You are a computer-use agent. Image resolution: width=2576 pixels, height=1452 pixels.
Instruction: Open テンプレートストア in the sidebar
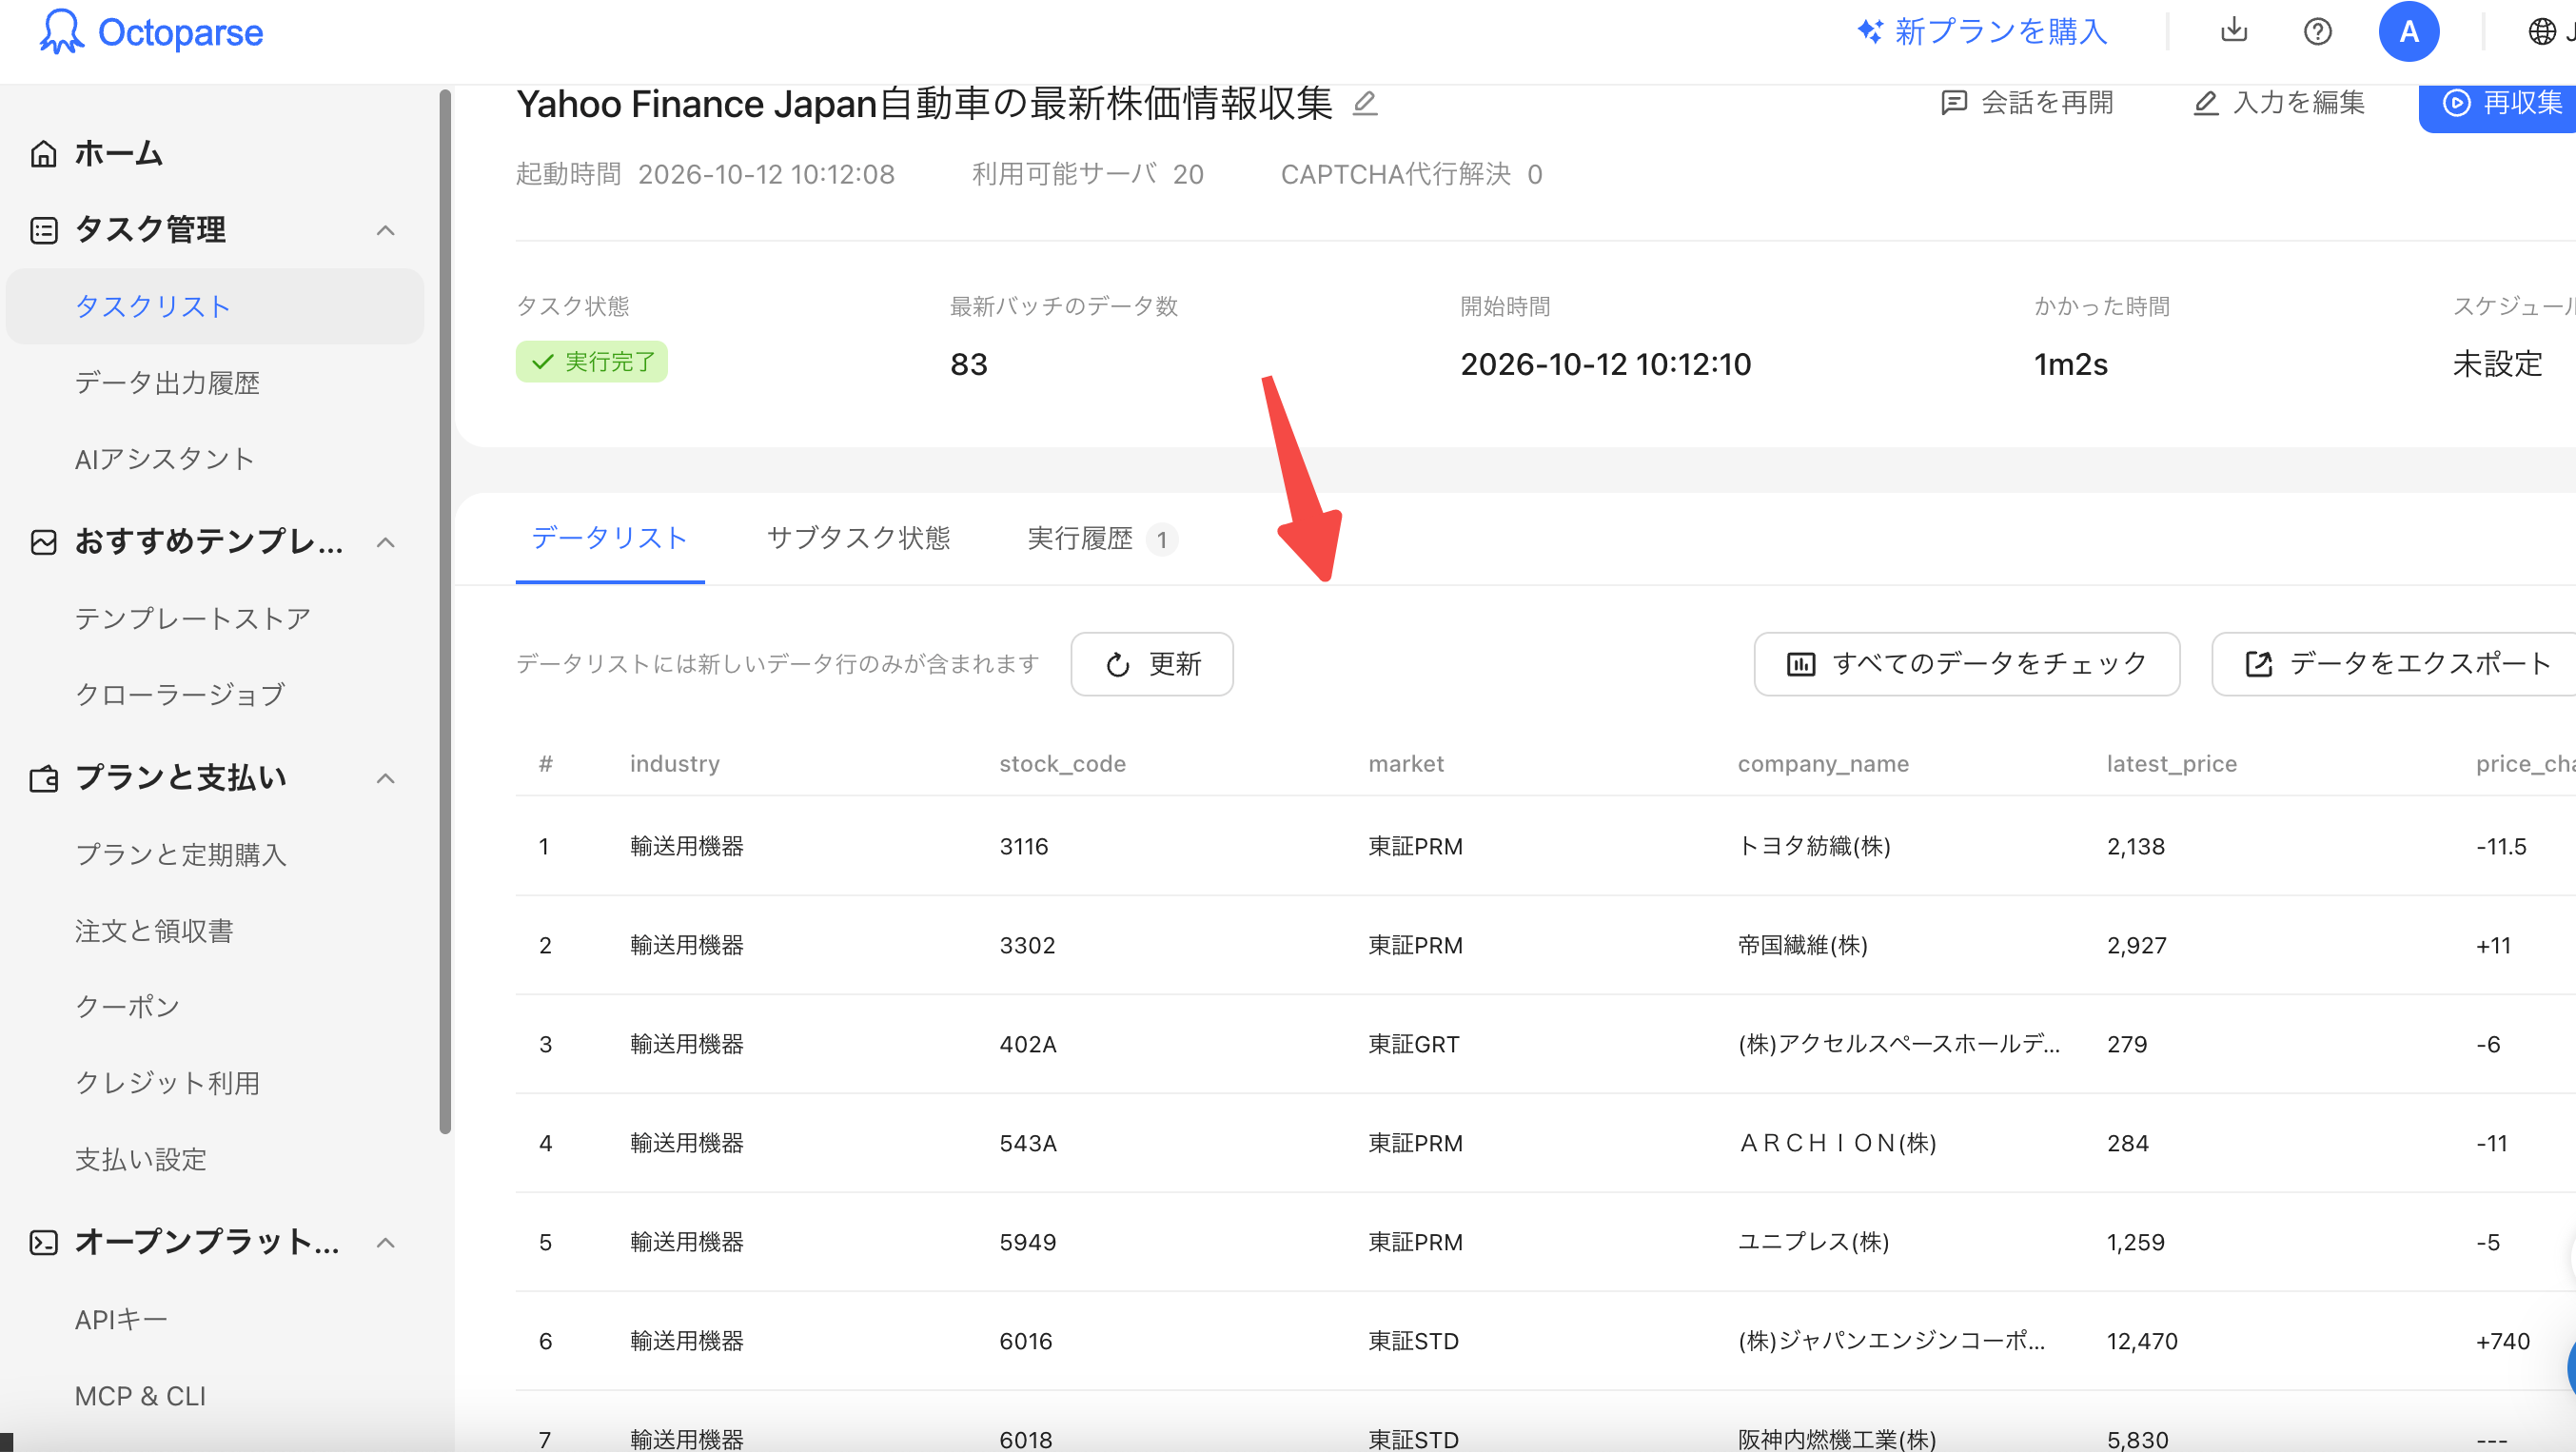[193, 618]
